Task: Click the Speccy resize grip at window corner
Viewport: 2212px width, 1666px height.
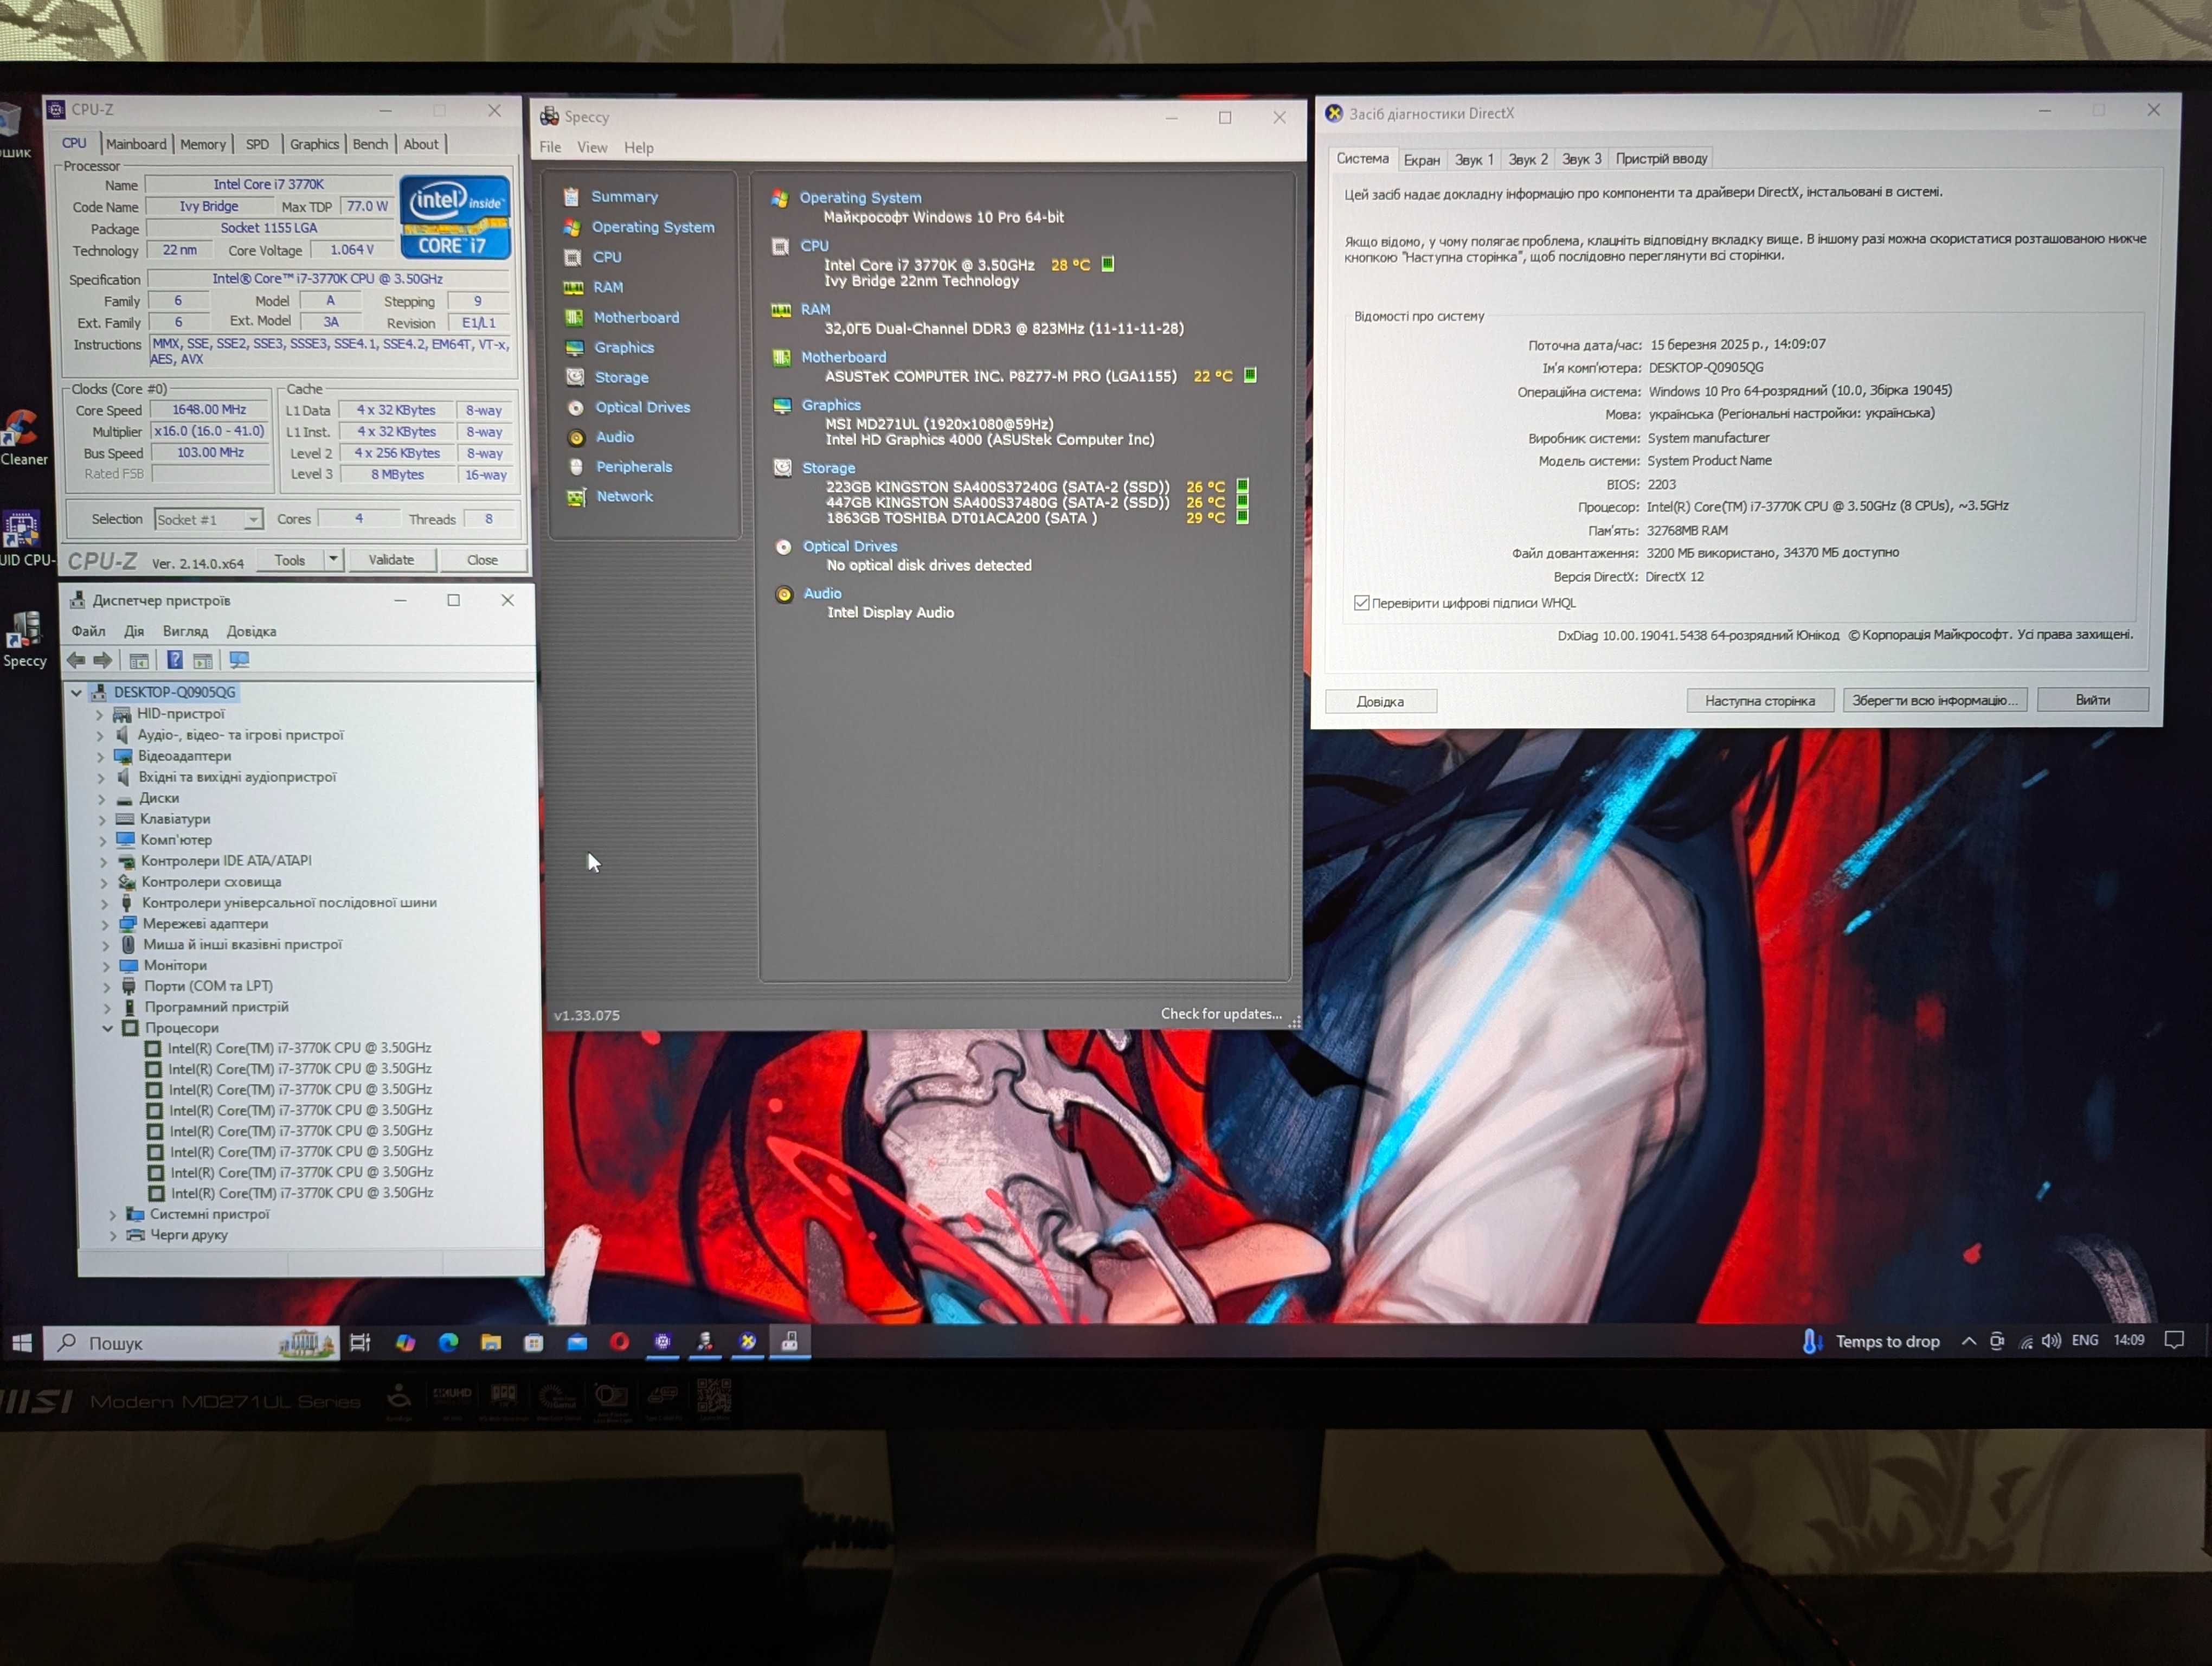Action: pos(1294,1021)
